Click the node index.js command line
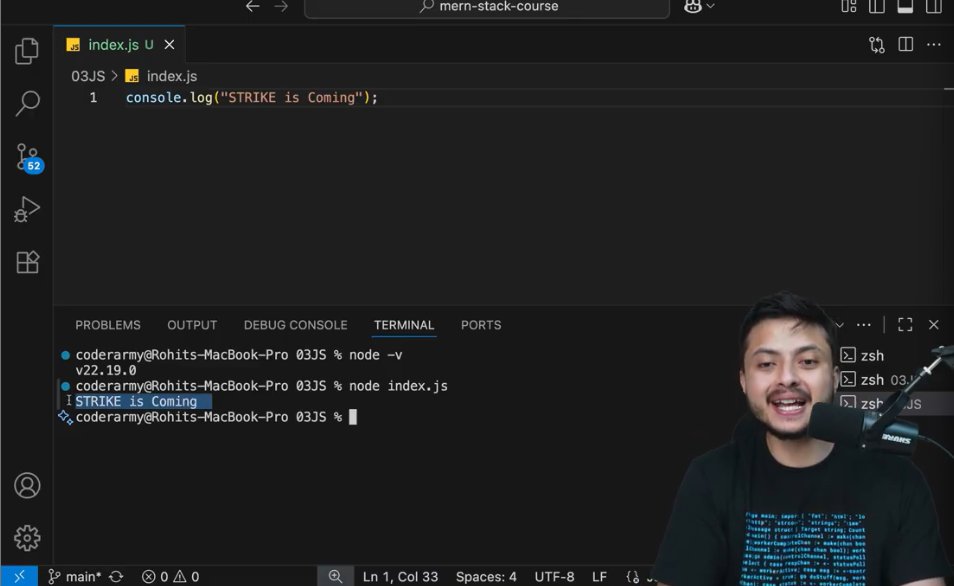This screenshot has width=954, height=586. click(x=262, y=386)
